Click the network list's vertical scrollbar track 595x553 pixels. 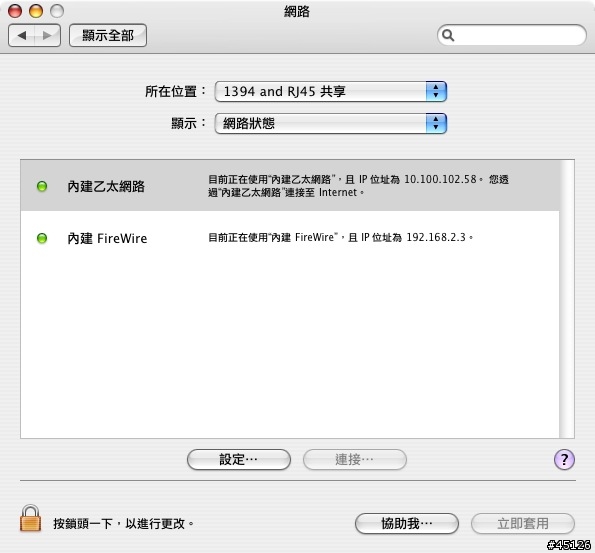tap(567, 299)
